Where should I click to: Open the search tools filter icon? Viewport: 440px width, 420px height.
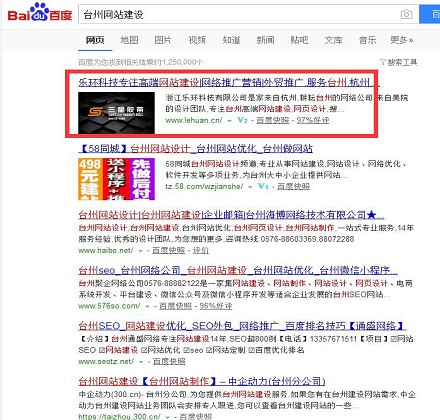(382, 62)
